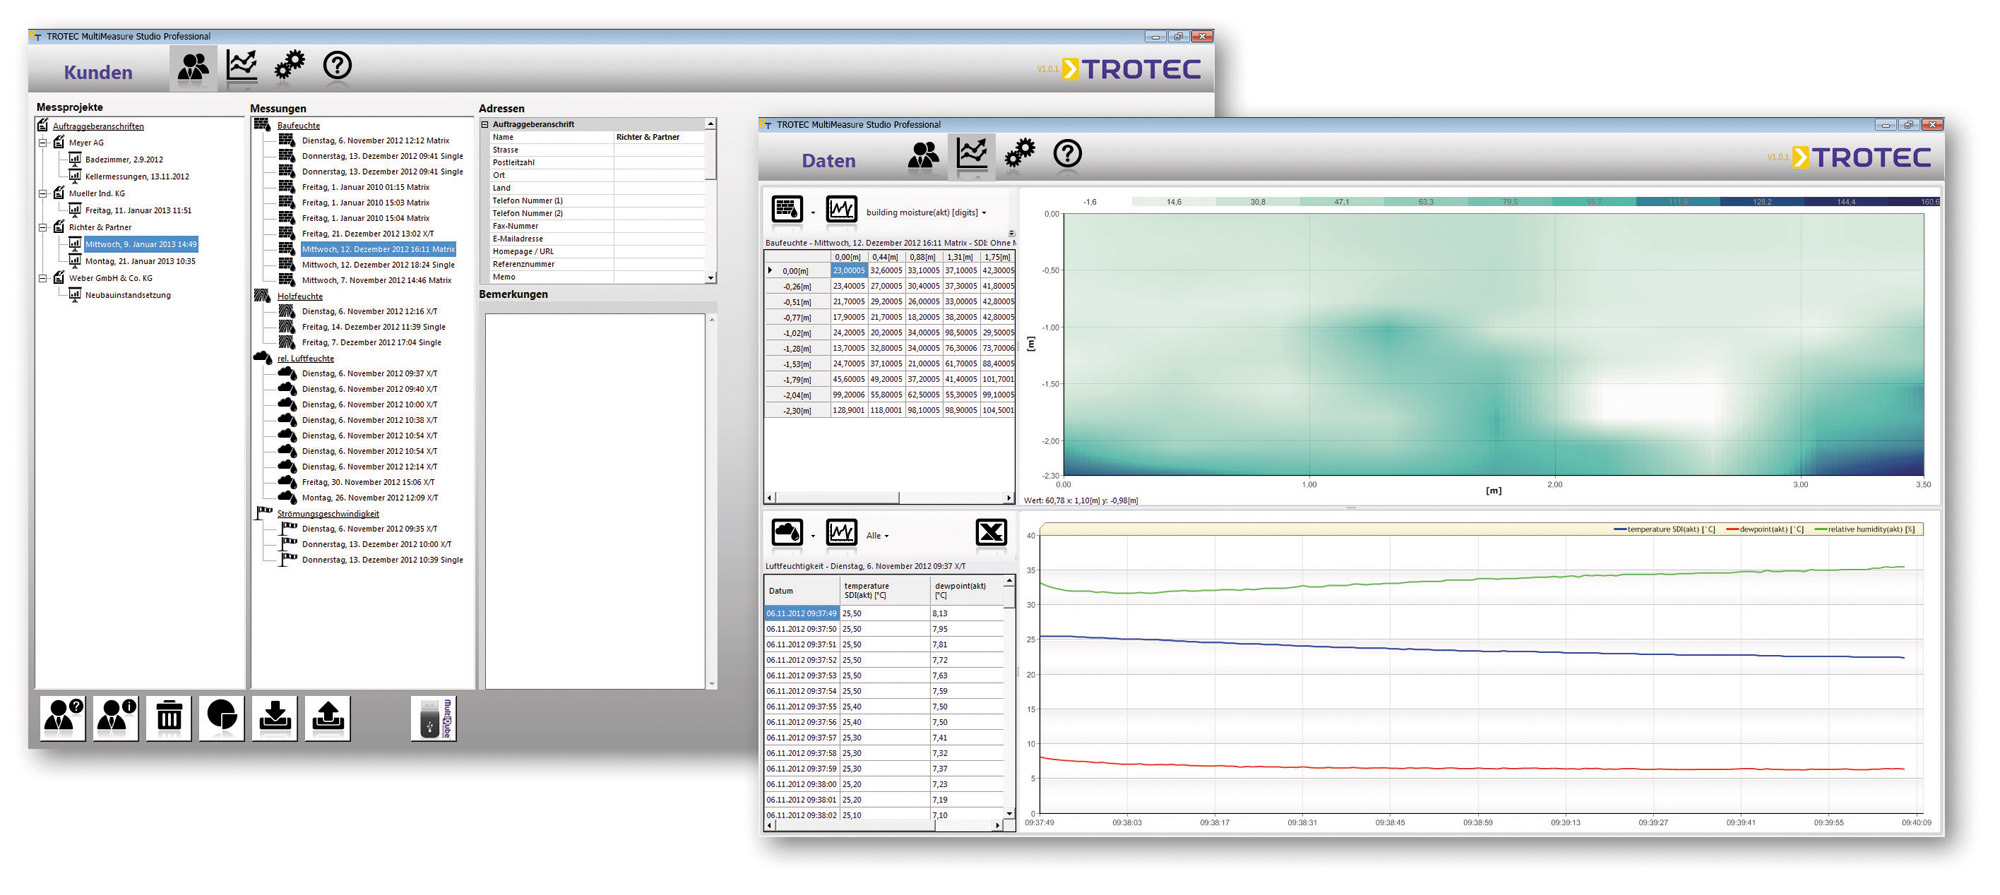
Task: Click the trash can delete button
Action: (169, 716)
